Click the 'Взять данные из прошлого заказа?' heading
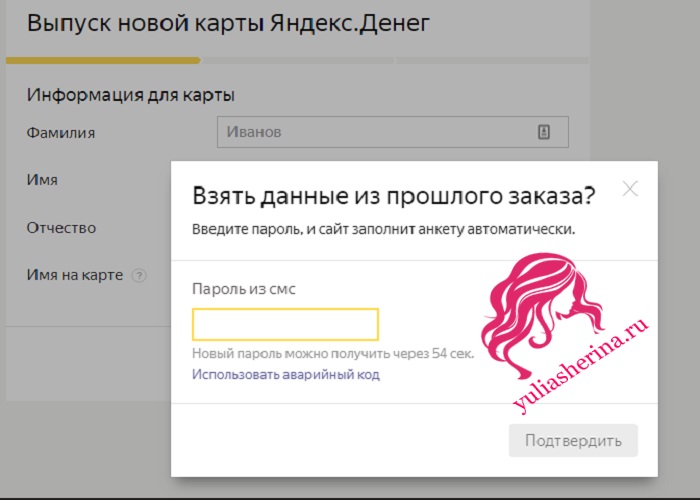The width and height of the screenshot is (700, 500). click(x=394, y=196)
